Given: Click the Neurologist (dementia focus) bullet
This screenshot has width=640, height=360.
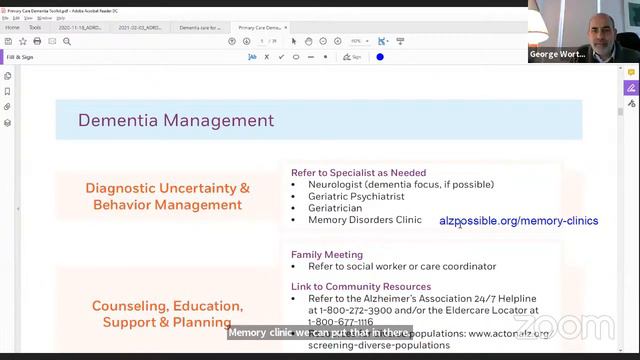Looking at the screenshot, I should pyautogui.click(x=401, y=184).
